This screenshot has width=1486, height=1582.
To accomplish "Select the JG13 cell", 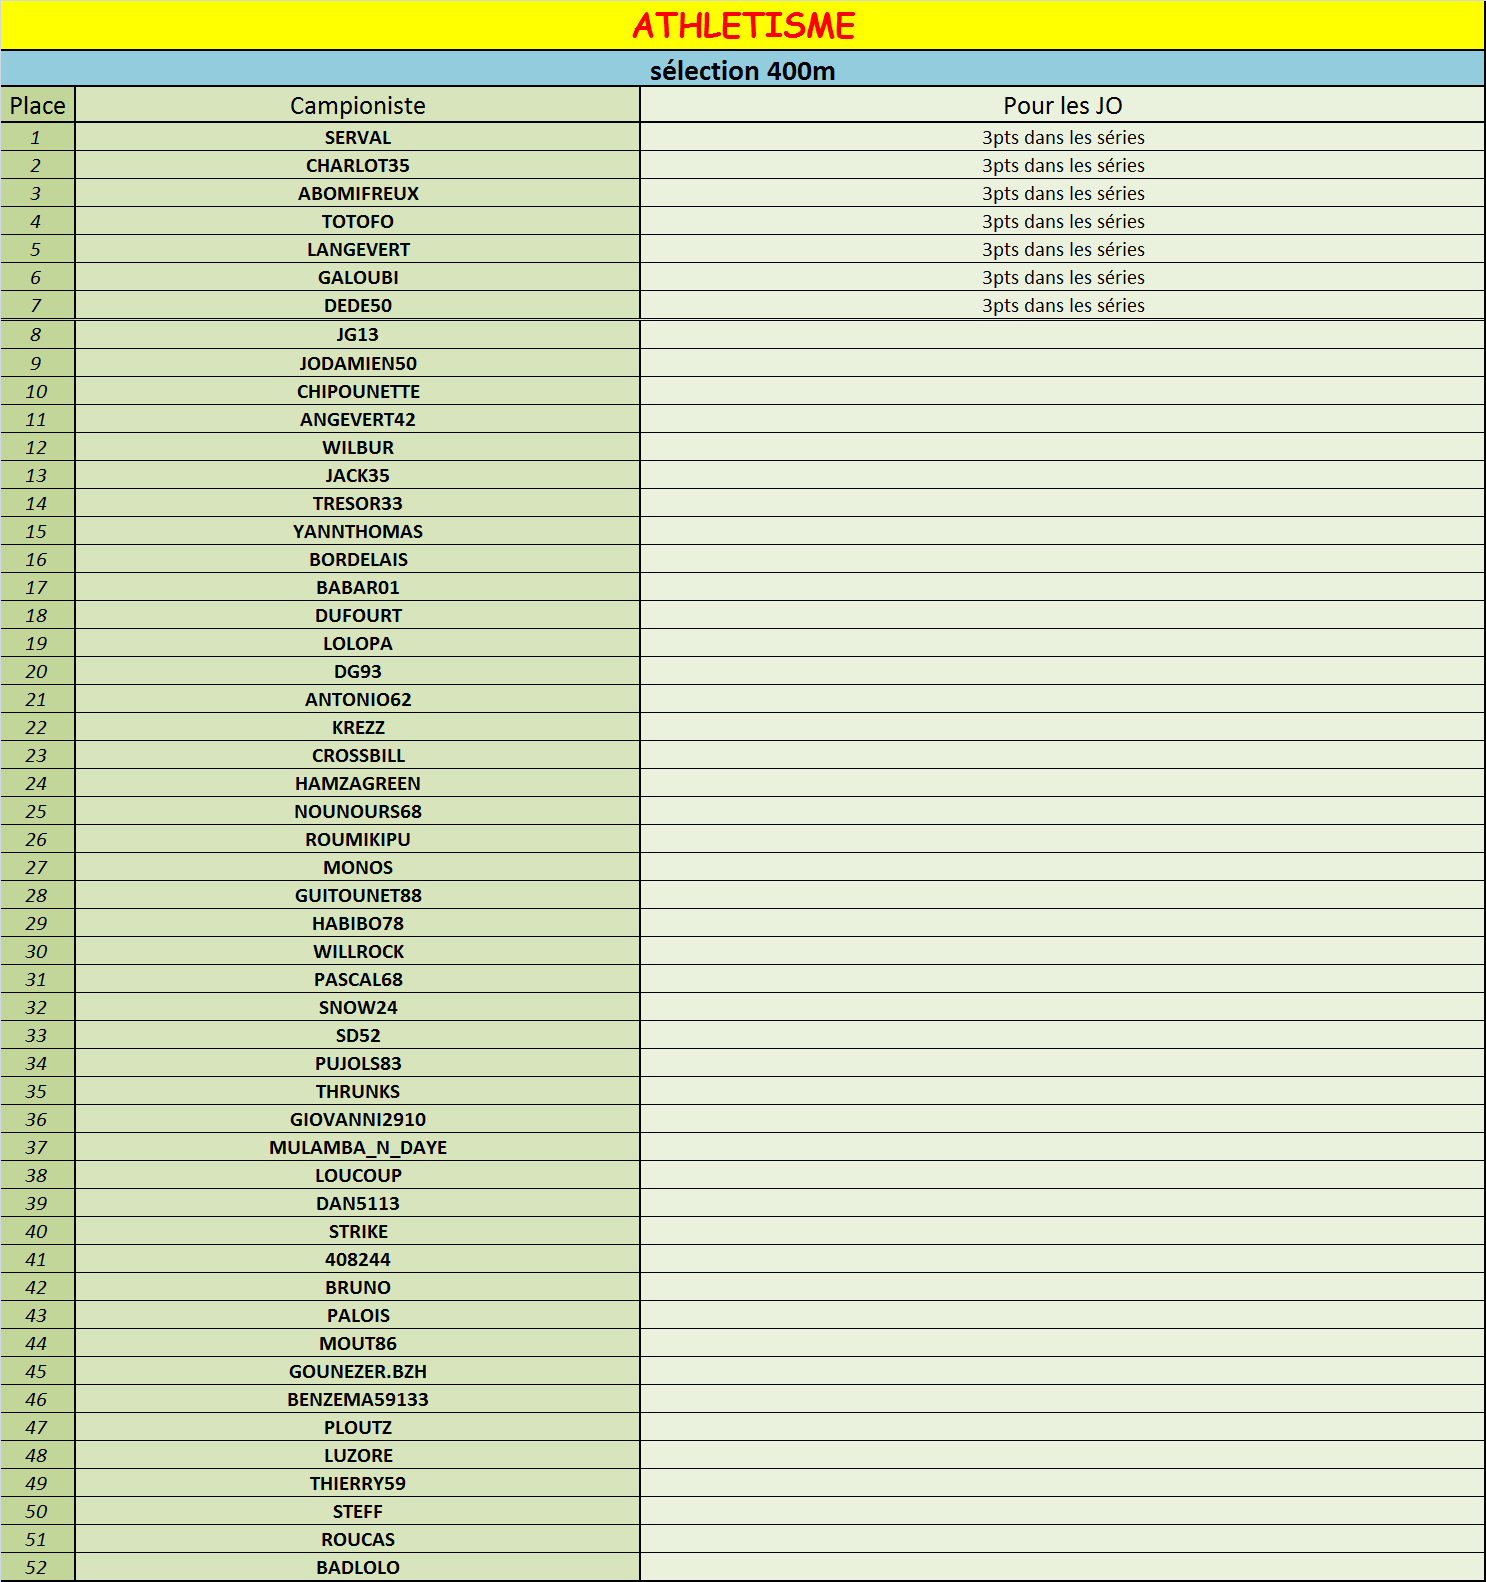I will click(357, 335).
